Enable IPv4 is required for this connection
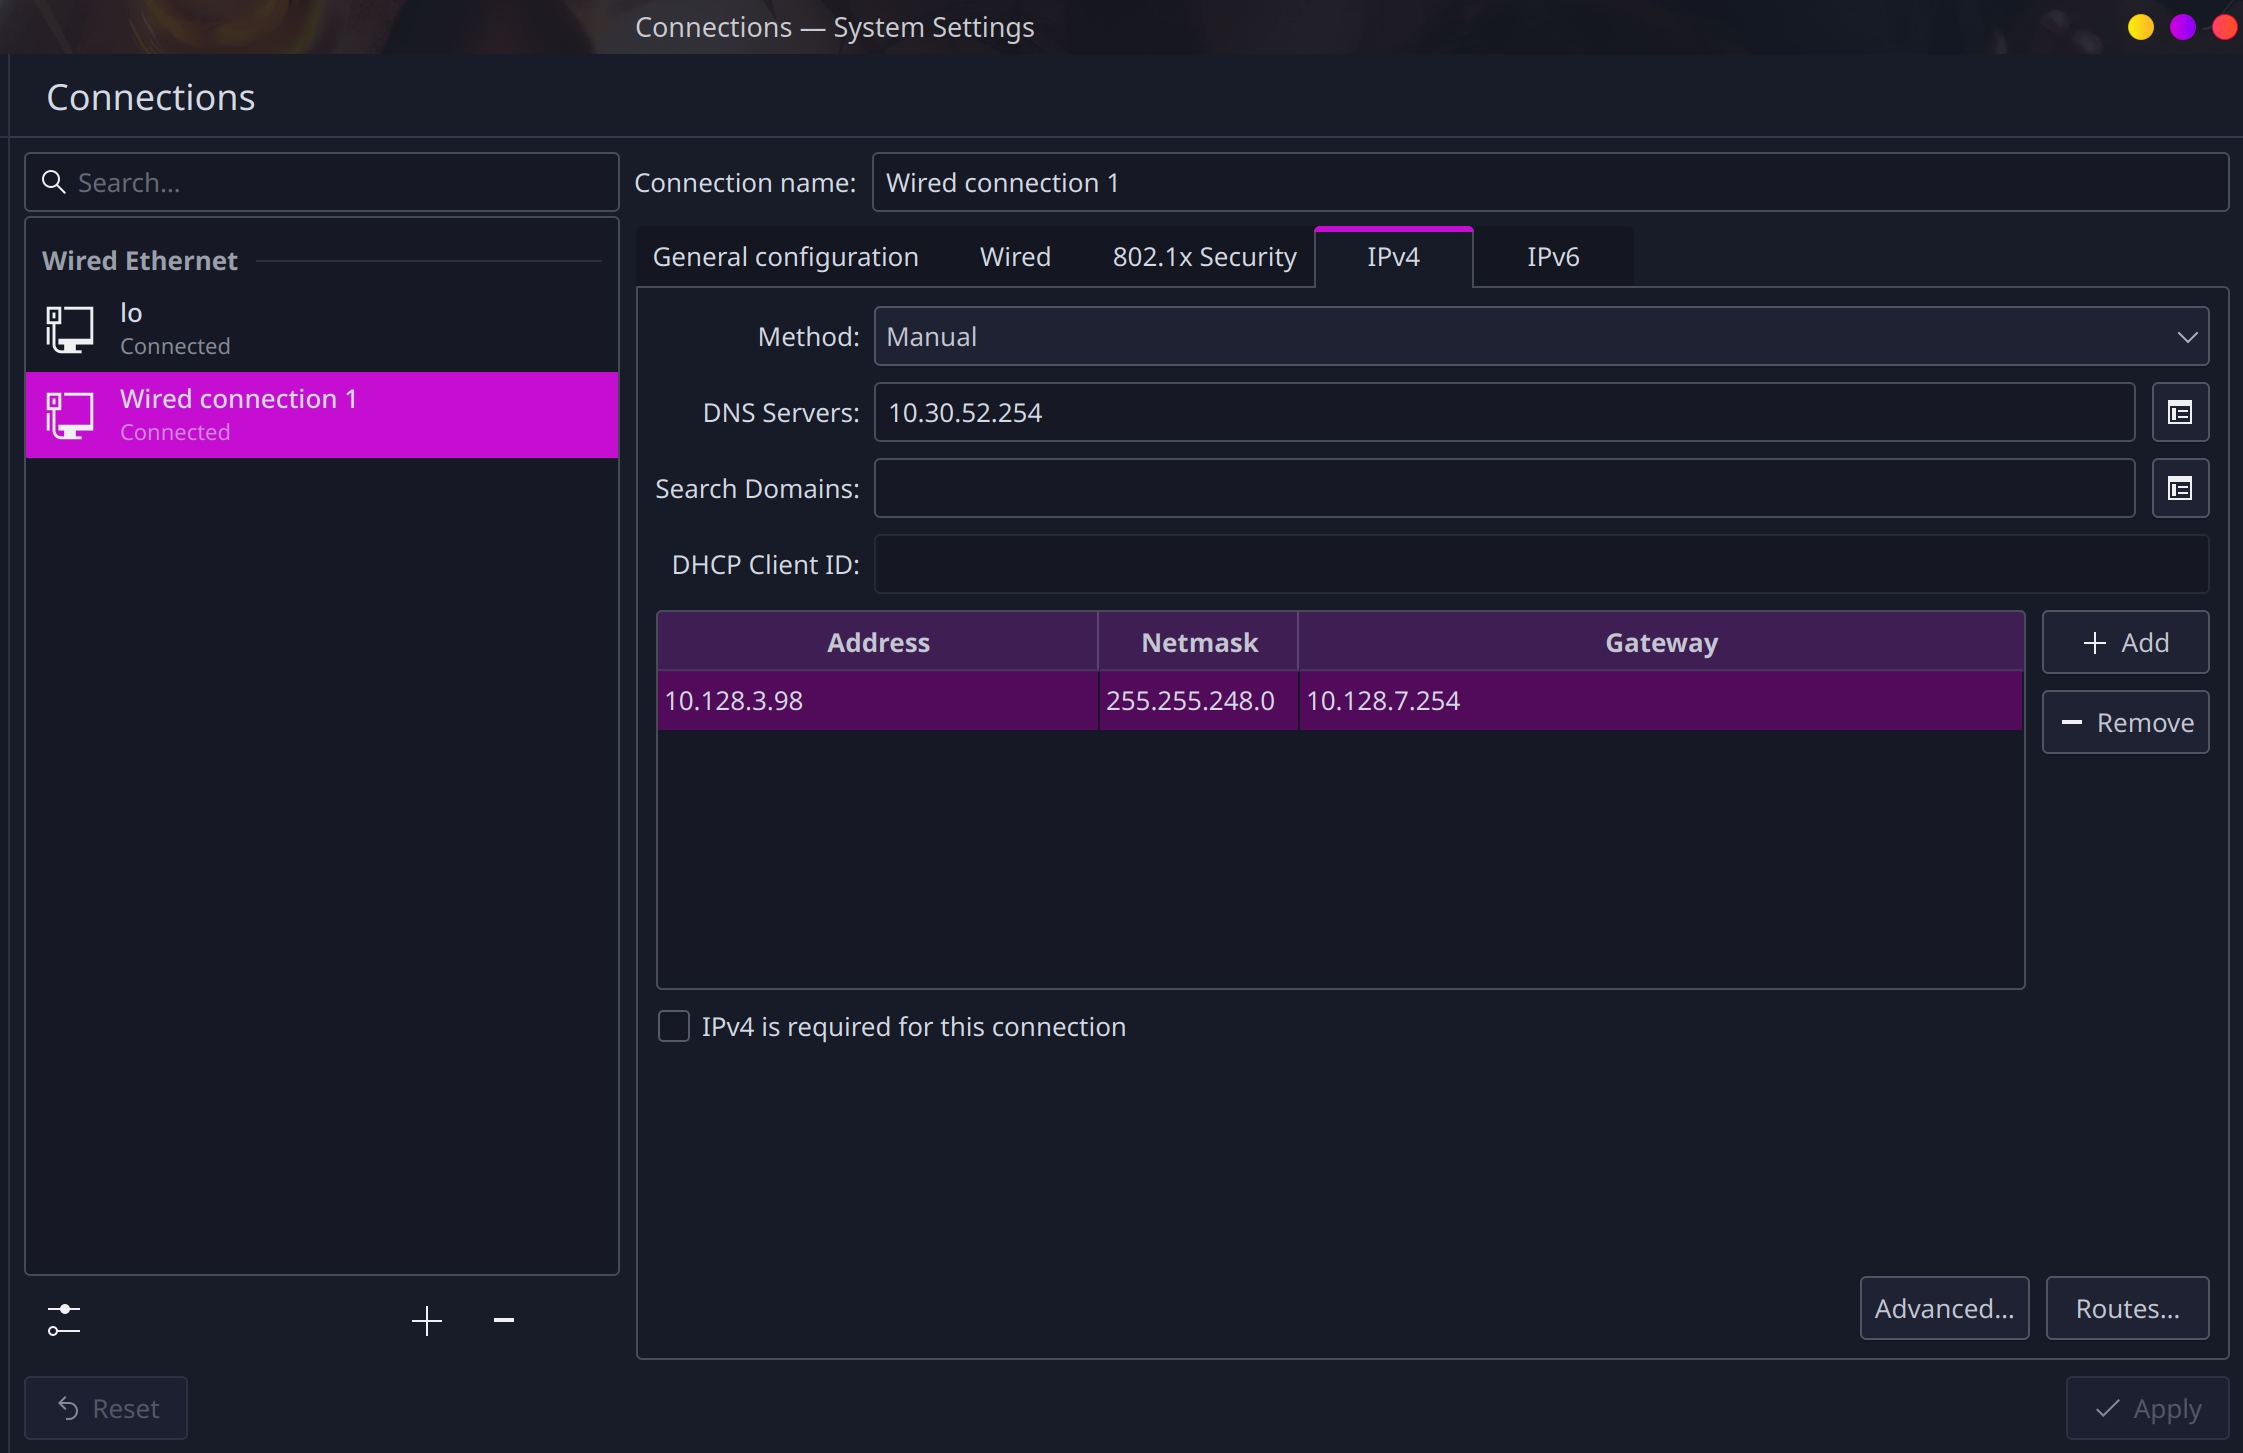 click(674, 1026)
